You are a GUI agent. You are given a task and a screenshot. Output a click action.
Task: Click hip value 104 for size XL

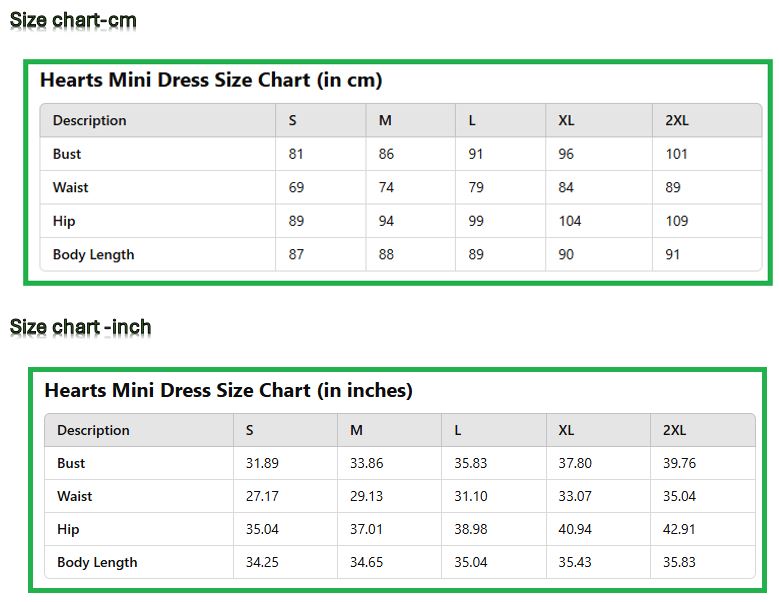pyautogui.click(x=570, y=221)
